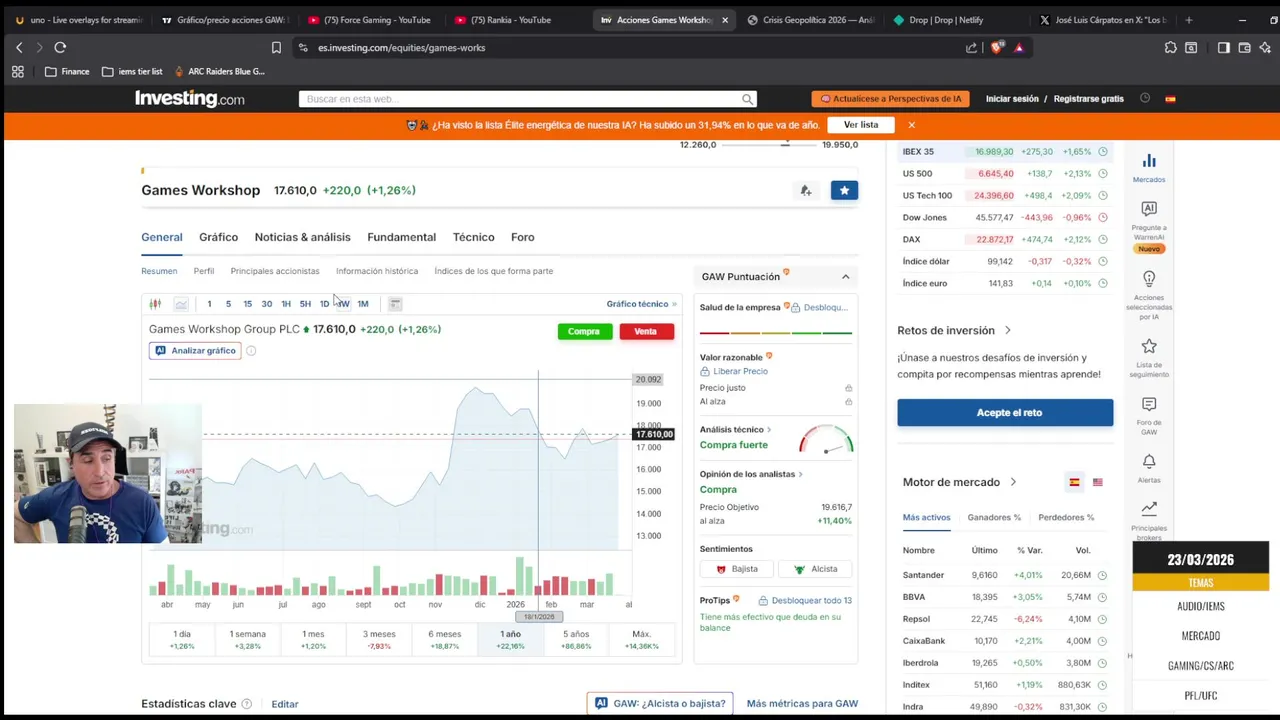1280x720 pixels.
Task: Open Análisis técnico arrow link
Action: click(x=768, y=430)
